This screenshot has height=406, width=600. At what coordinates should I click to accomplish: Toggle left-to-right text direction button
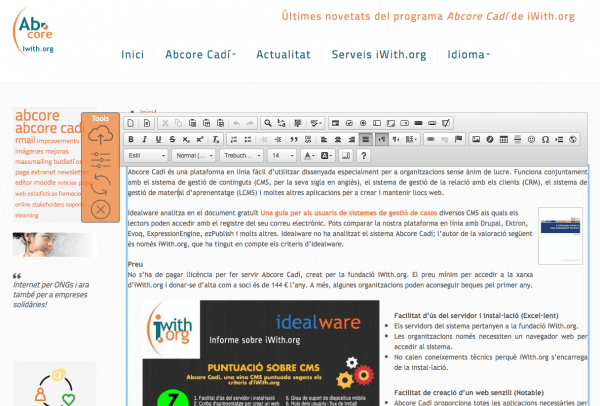pyautogui.click(x=382, y=140)
